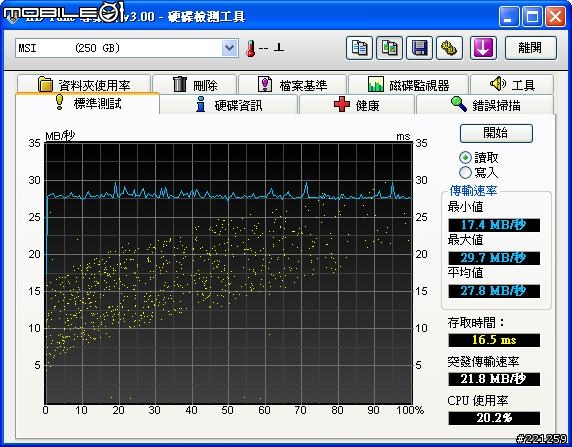This screenshot has height=447, width=572.
Task: Open the 磁碟監視器 disk monitor tab
Action: click(408, 85)
